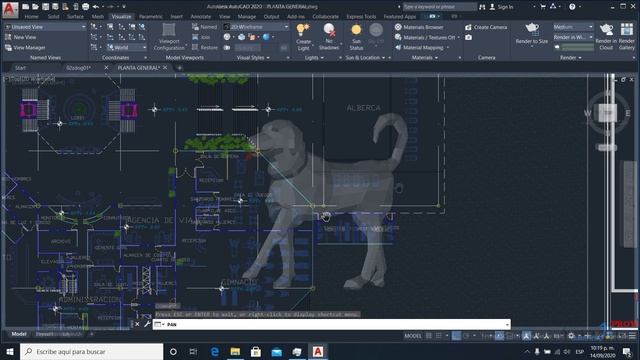Viewport: 640px width, 360px height.
Task: Close the PLANTA GENERAL drawing tab
Action: coord(165,67)
